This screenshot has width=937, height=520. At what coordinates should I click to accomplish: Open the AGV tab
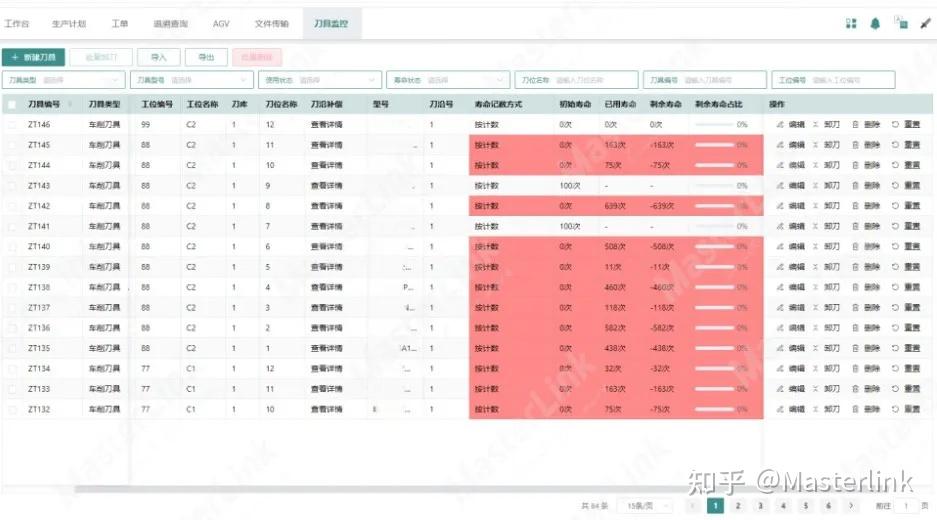[x=221, y=24]
